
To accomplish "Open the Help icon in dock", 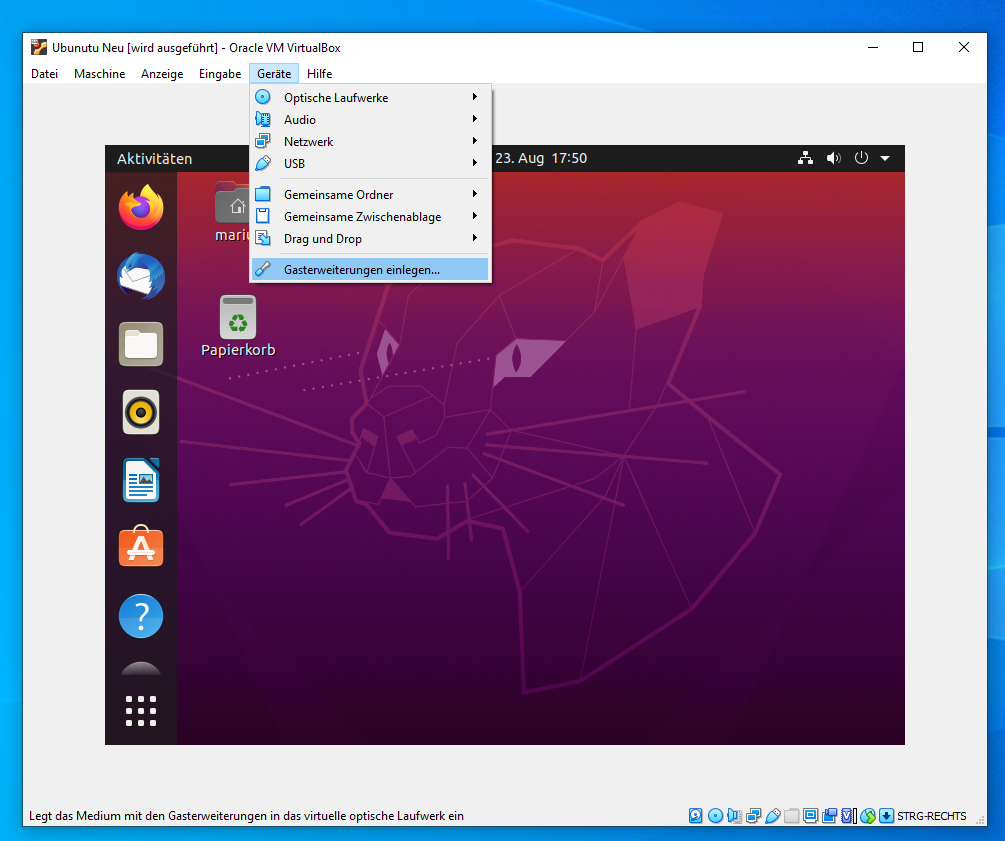I will pyautogui.click(x=141, y=615).
